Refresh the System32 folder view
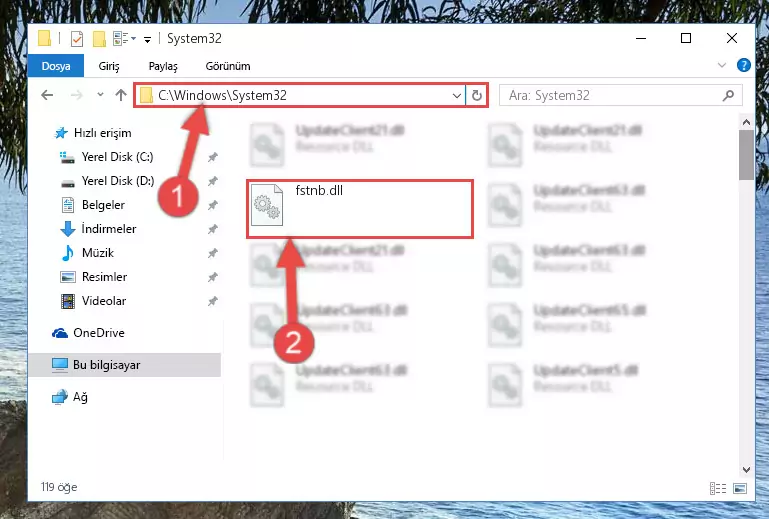 476,95
